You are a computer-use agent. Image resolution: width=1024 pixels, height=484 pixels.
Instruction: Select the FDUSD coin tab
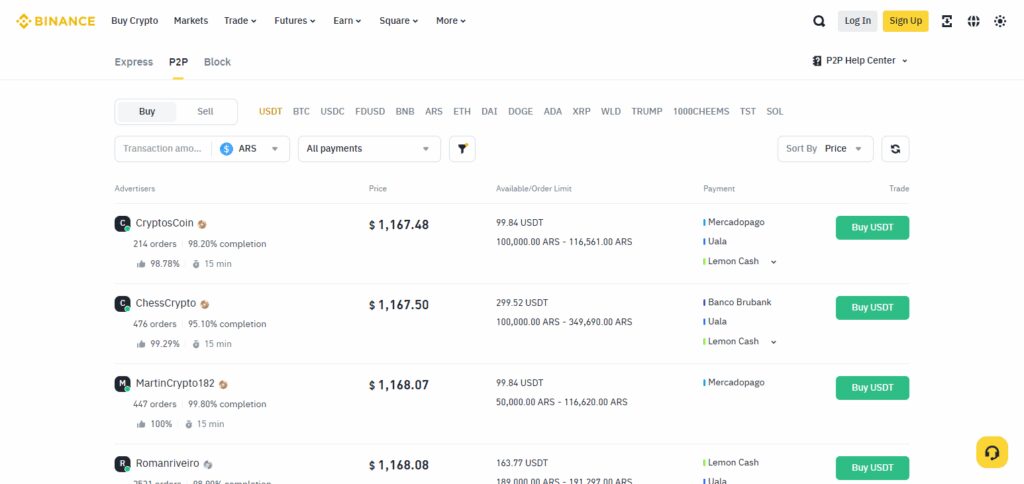point(370,112)
